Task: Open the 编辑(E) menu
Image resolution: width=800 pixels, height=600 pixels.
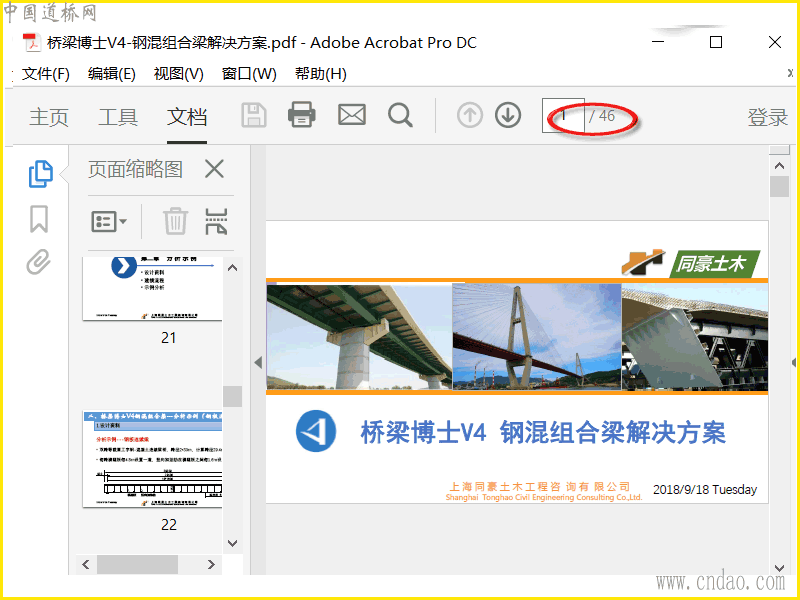Action: (x=112, y=74)
